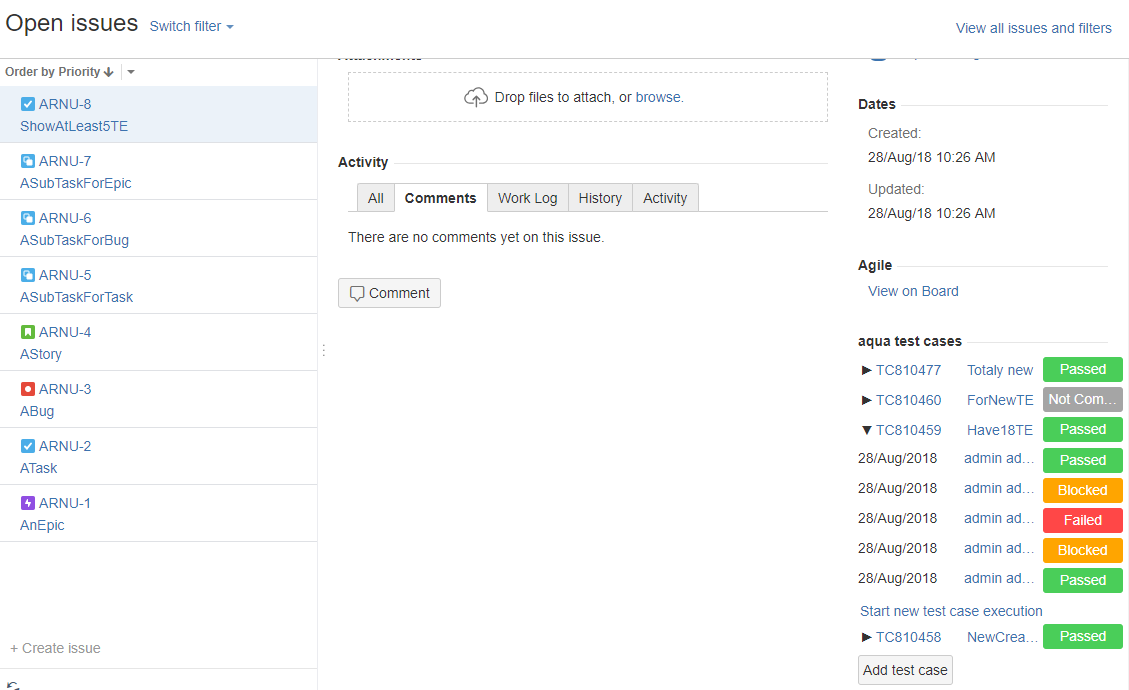Click the purple epic icon beside ARNU-1

point(28,503)
